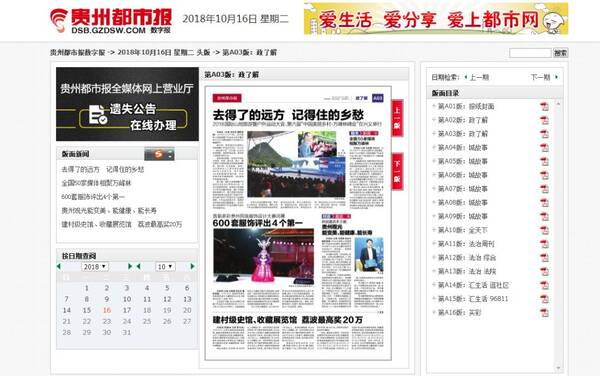The image size is (600, 376).
Task: Select the 下一期 link
Action: click(544, 77)
